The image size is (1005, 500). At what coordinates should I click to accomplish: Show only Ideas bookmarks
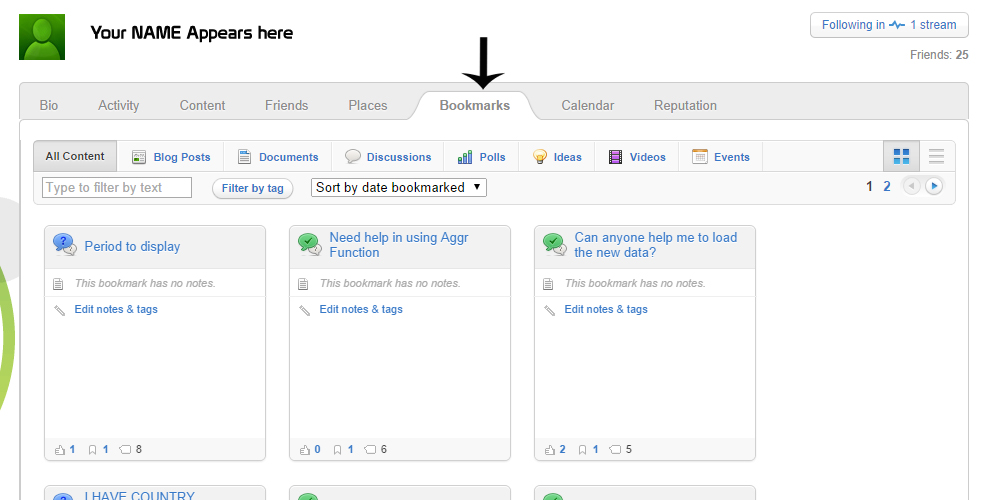click(x=557, y=157)
